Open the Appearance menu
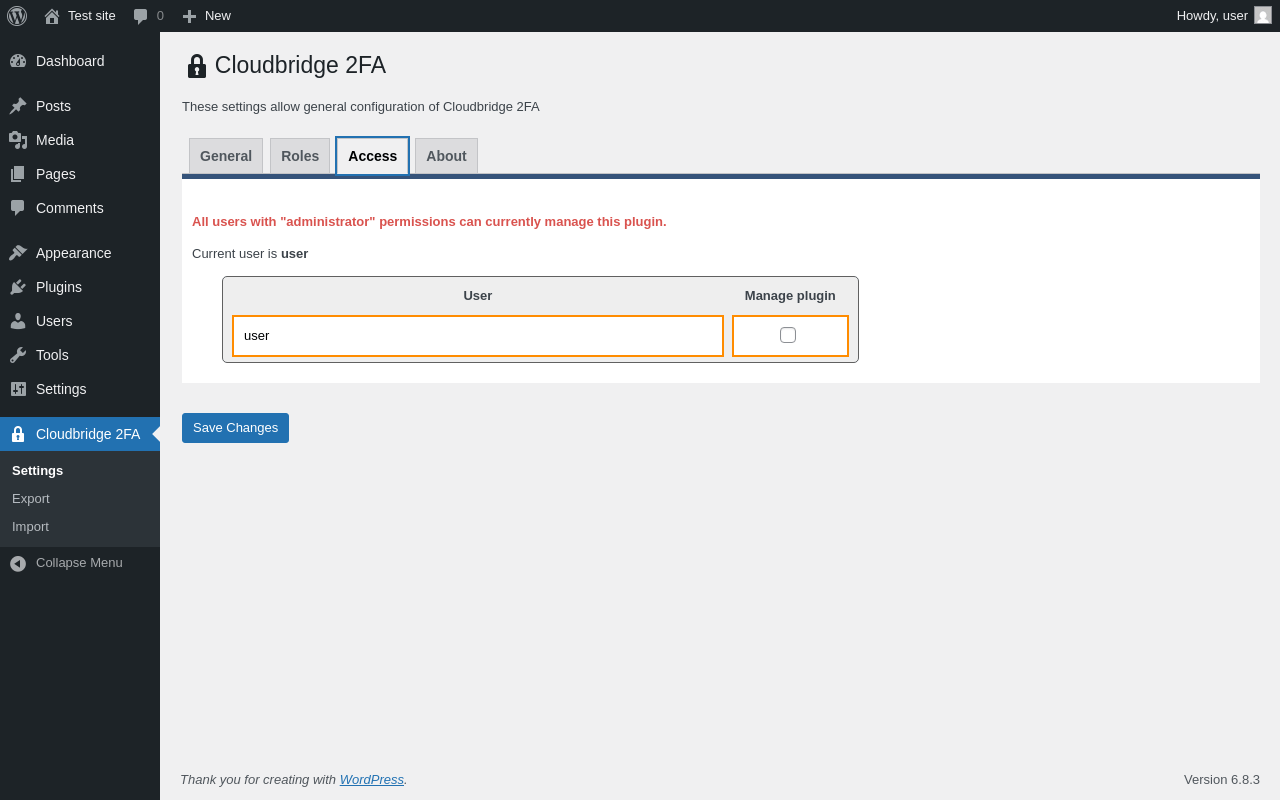The image size is (1280, 800). [80, 253]
